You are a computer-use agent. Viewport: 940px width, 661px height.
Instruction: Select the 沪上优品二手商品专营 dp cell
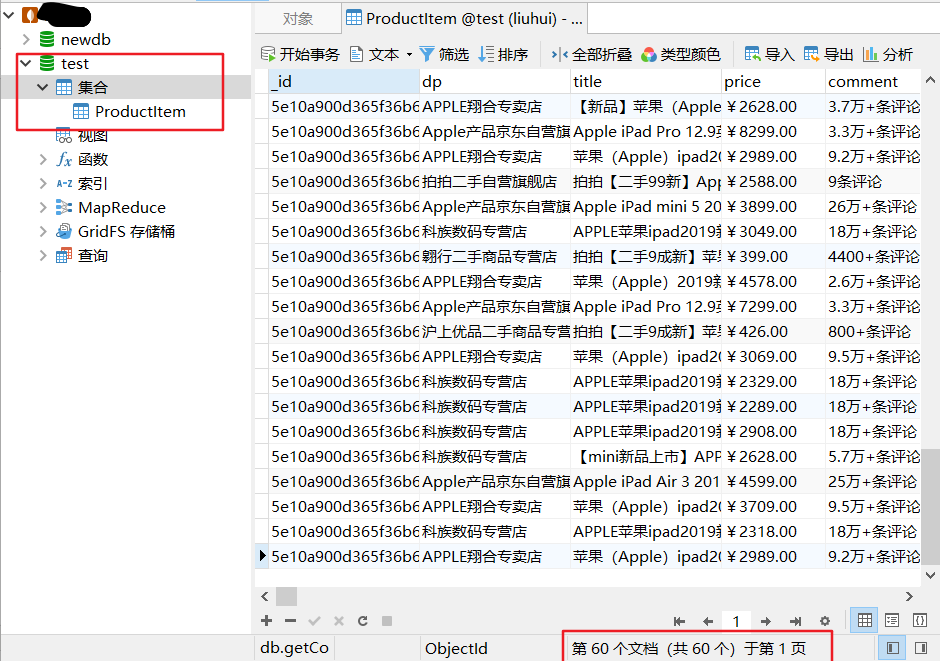click(x=495, y=331)
